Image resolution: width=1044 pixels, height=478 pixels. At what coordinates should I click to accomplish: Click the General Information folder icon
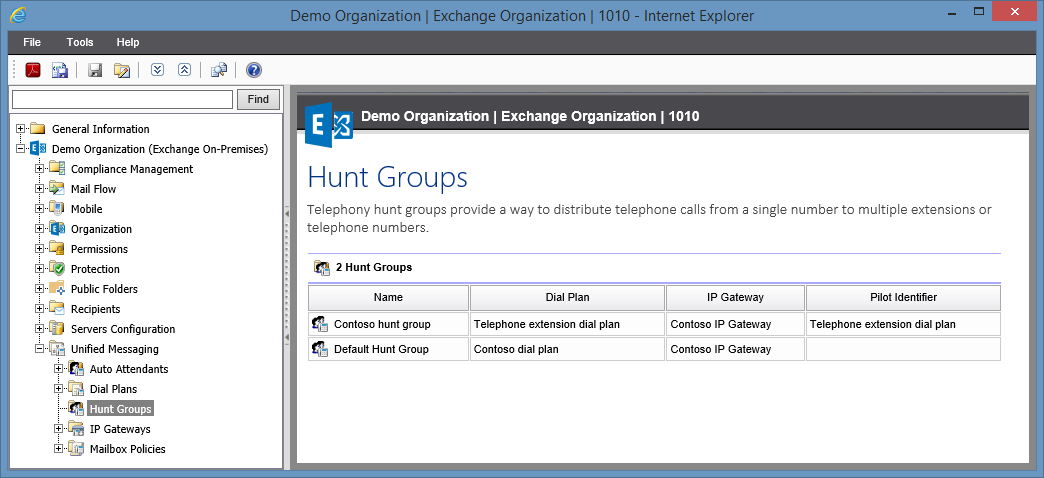38,128
